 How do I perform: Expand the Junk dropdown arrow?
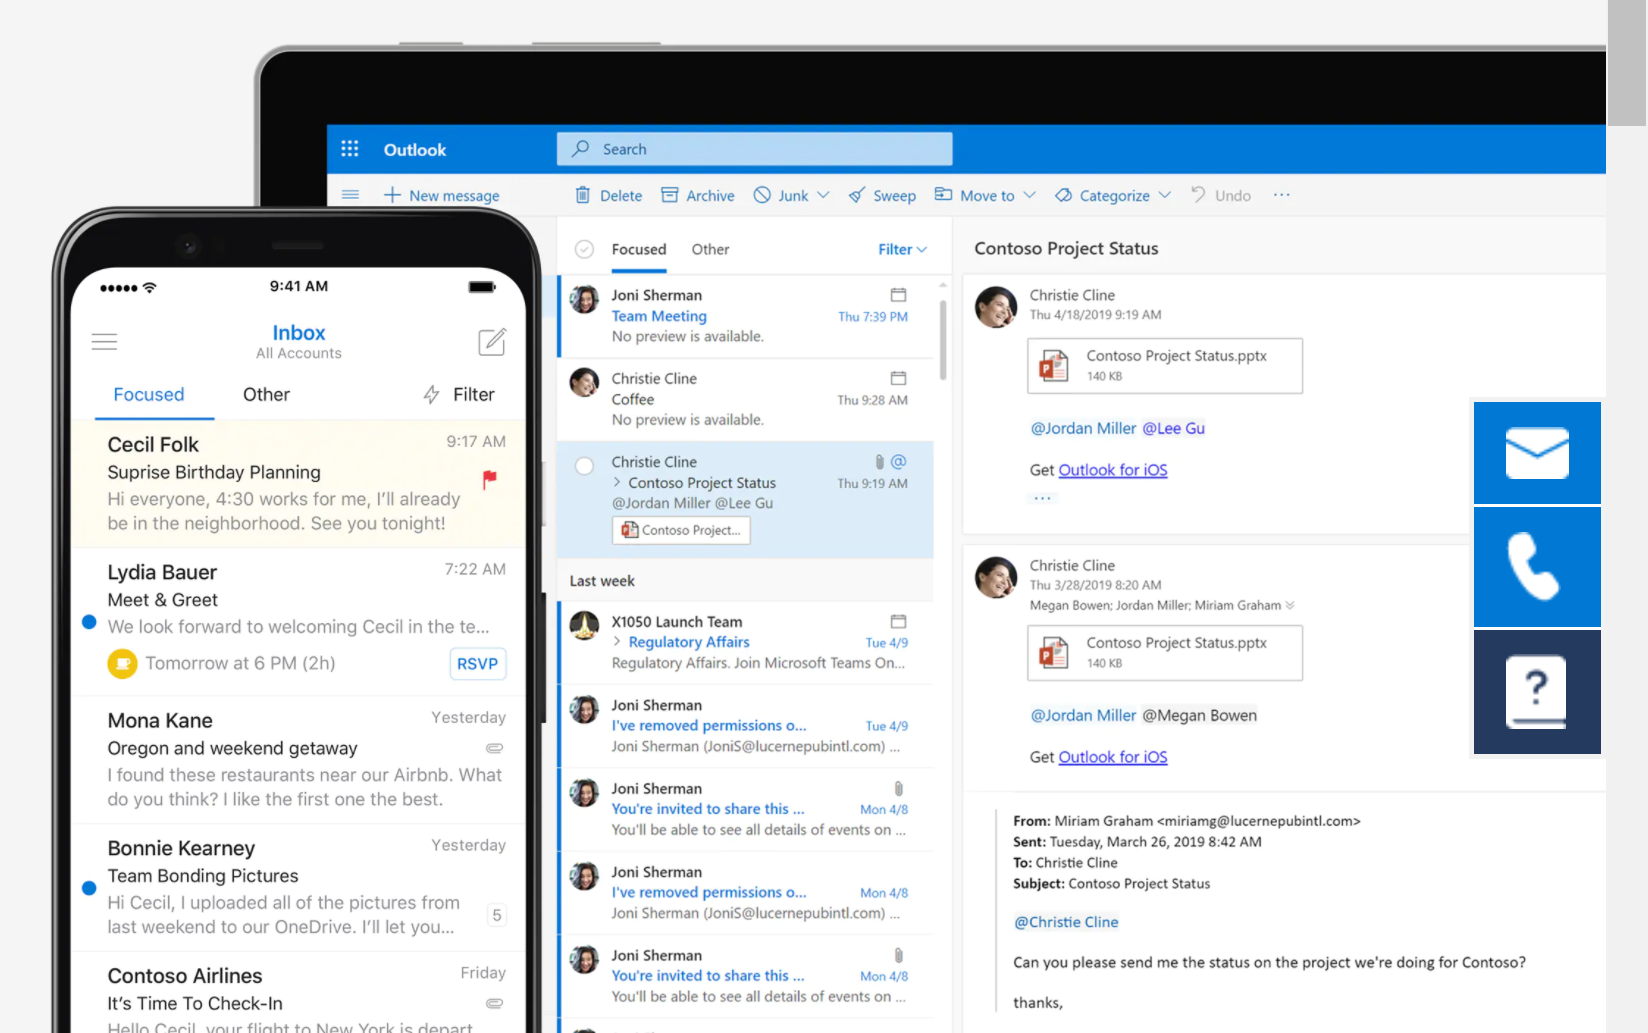coord(823,195)
